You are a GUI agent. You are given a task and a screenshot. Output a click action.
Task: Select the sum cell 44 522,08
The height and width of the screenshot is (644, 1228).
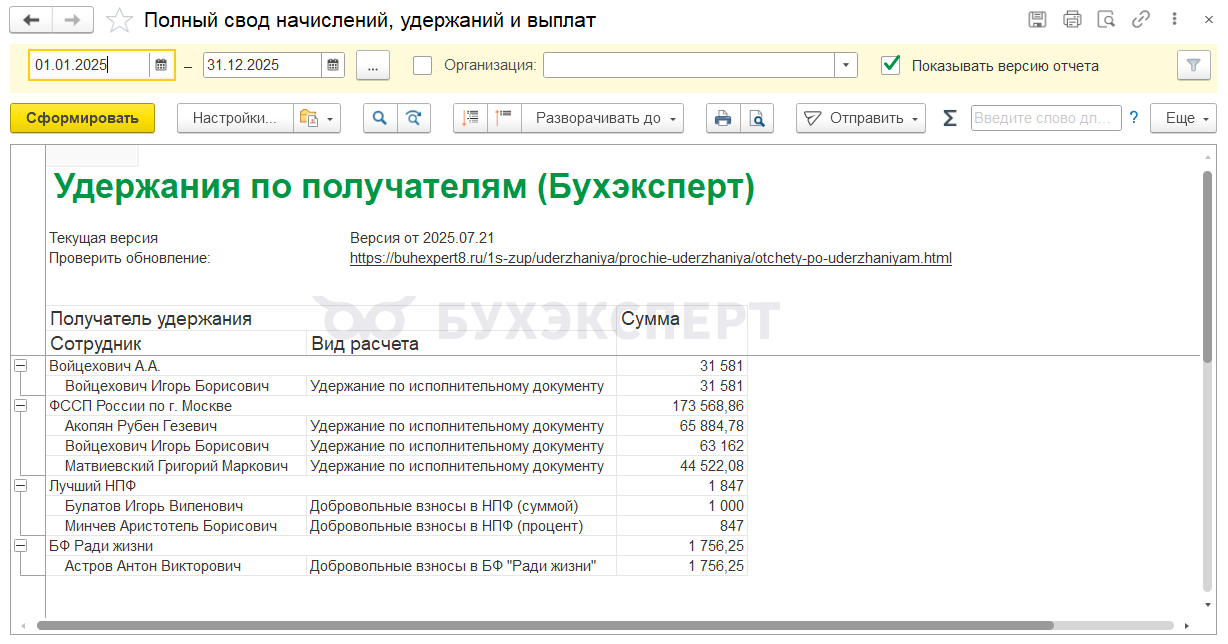(x=682, y=466)
